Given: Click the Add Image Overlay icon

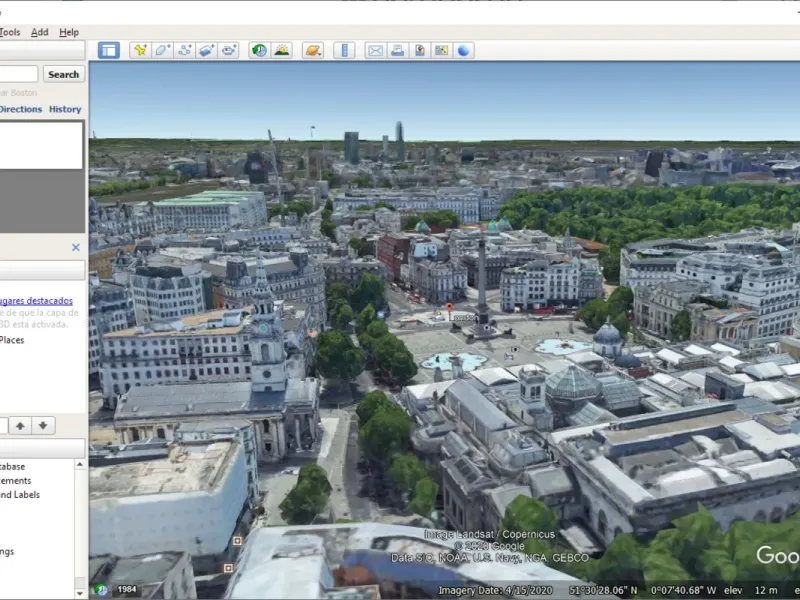Looking at the screenshot, I should pos(207,50).
